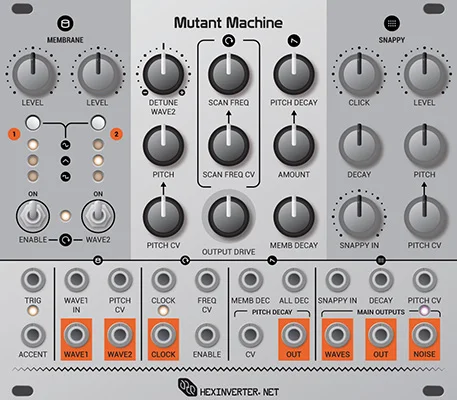Click the NOISE output jack
The image size is (457, 400).
pos(424,335)
